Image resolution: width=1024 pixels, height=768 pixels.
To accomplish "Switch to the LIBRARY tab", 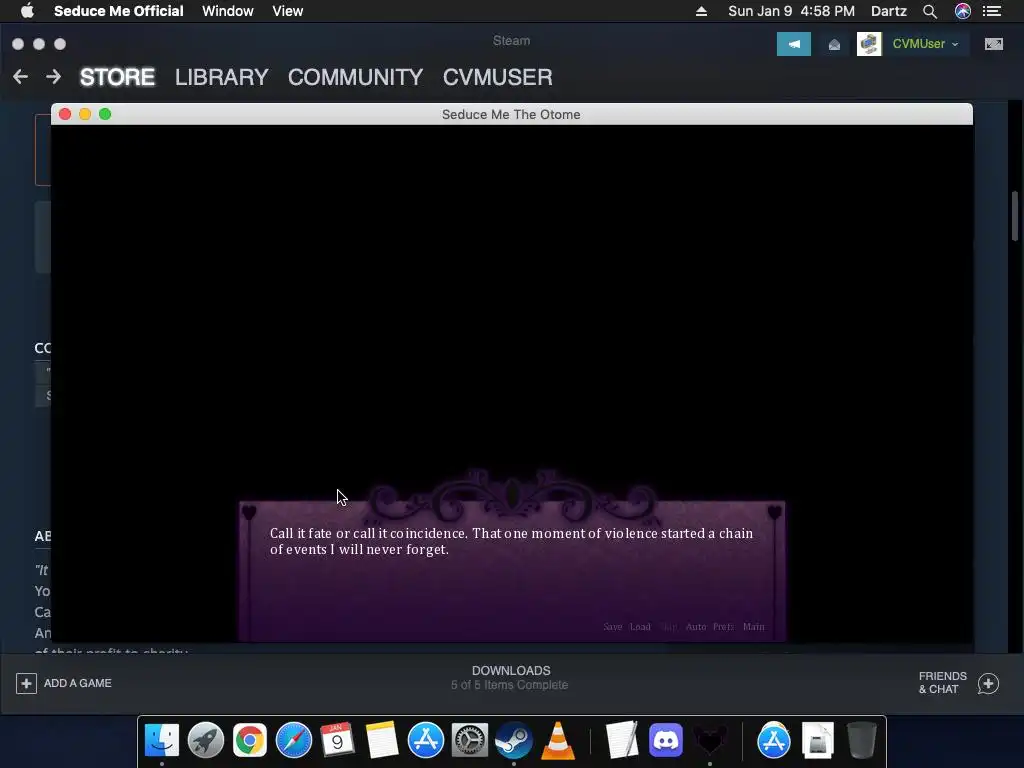I will 221,77.
